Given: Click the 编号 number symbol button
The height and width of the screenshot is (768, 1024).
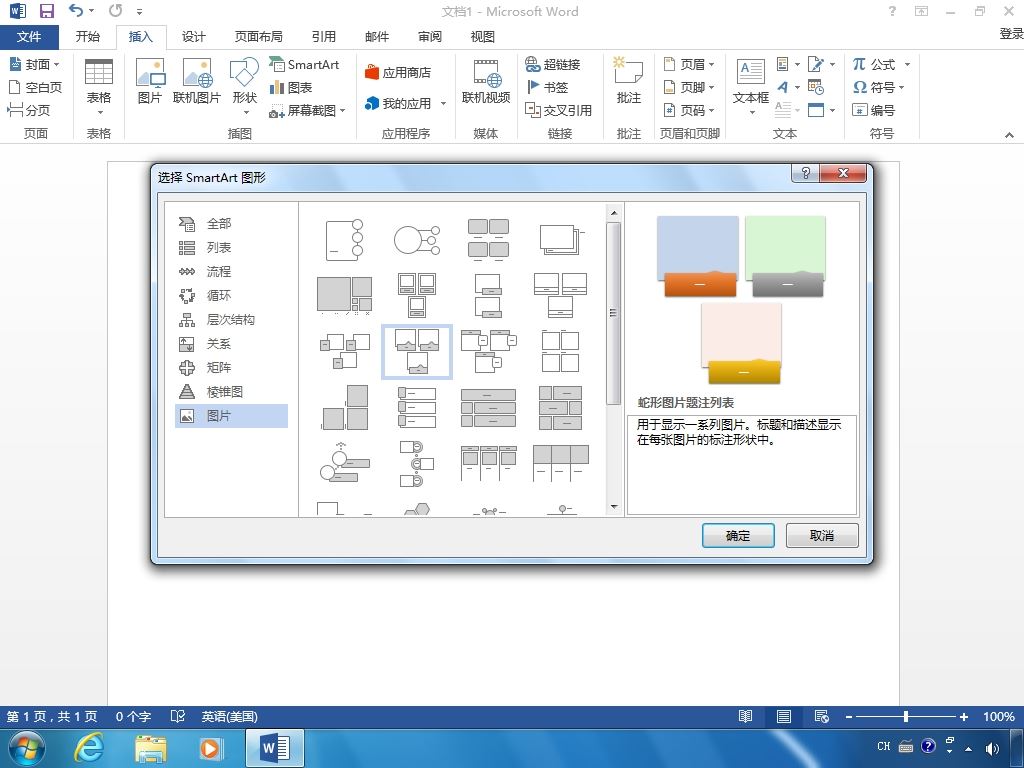Looking at the screenshot, I should point(873,110).
